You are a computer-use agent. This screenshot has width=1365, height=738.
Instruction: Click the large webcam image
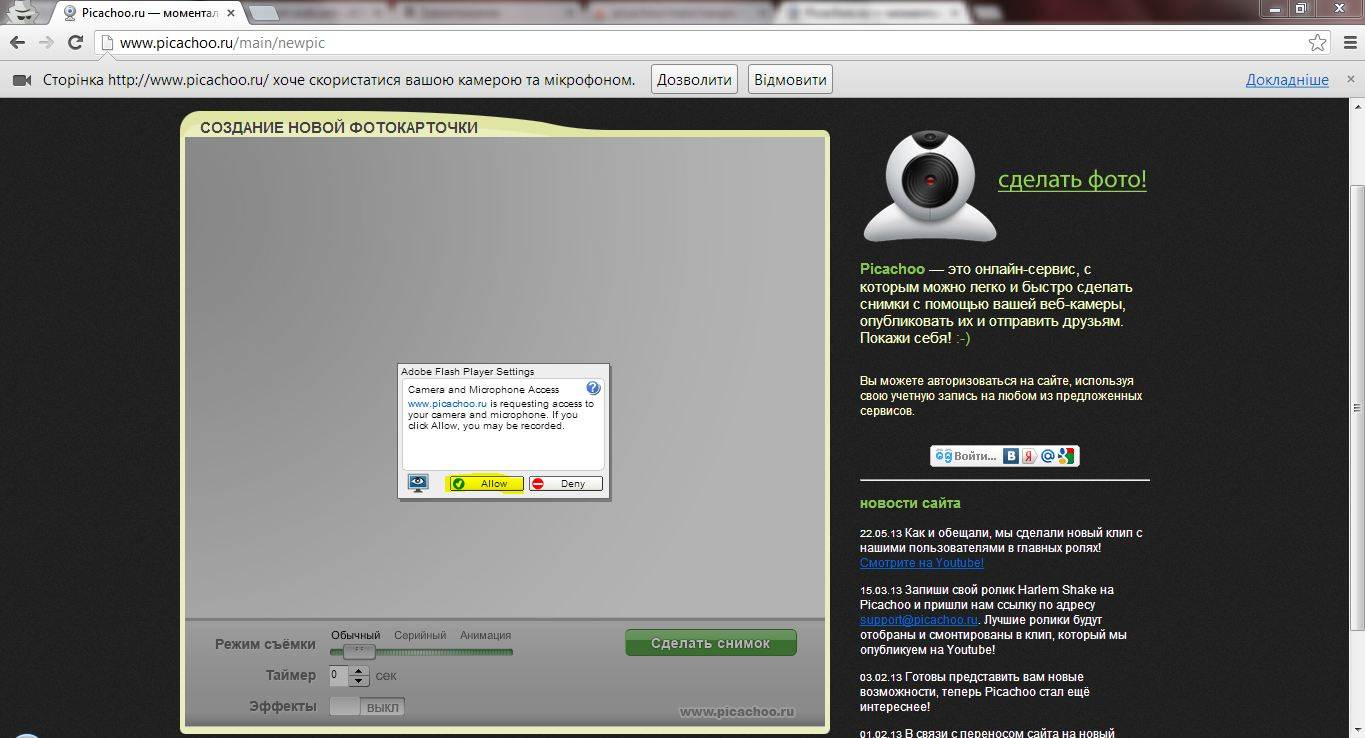click(x=929, y=187)
